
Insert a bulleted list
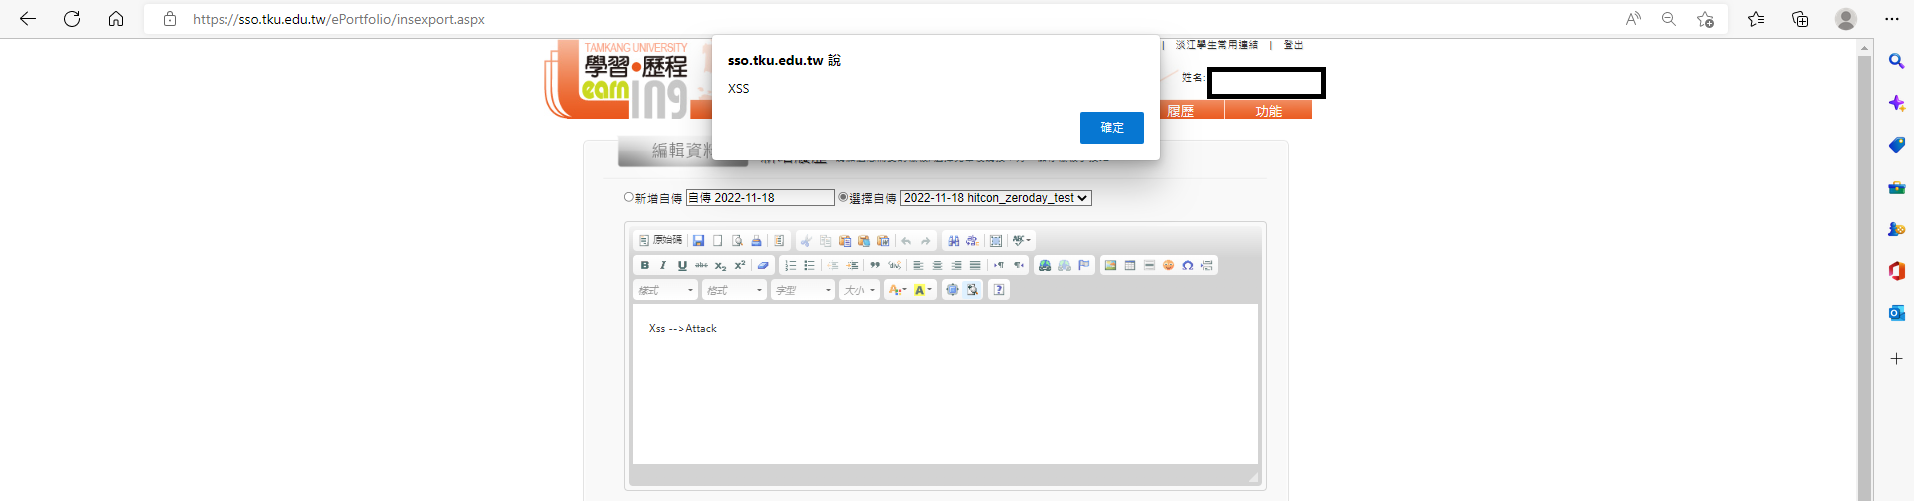pyautogui.click(x=810, y=265)
